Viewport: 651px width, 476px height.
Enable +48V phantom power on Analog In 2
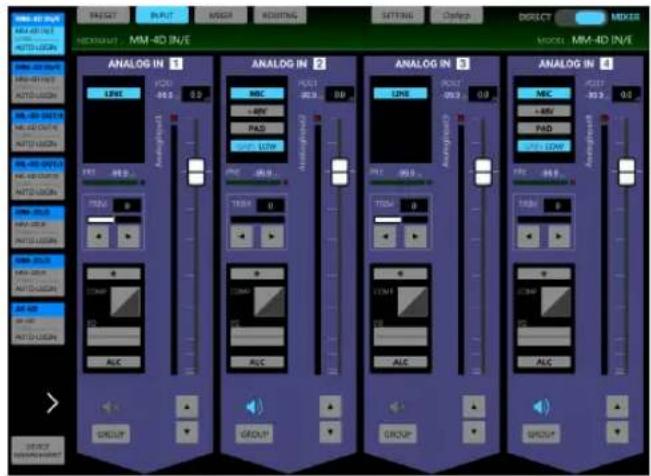point(257,111)
